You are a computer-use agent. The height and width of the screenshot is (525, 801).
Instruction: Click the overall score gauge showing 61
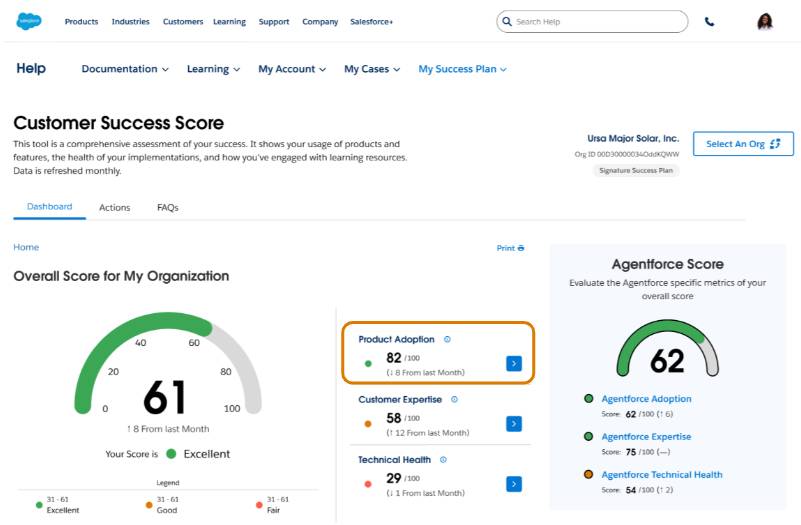[168, 364]
